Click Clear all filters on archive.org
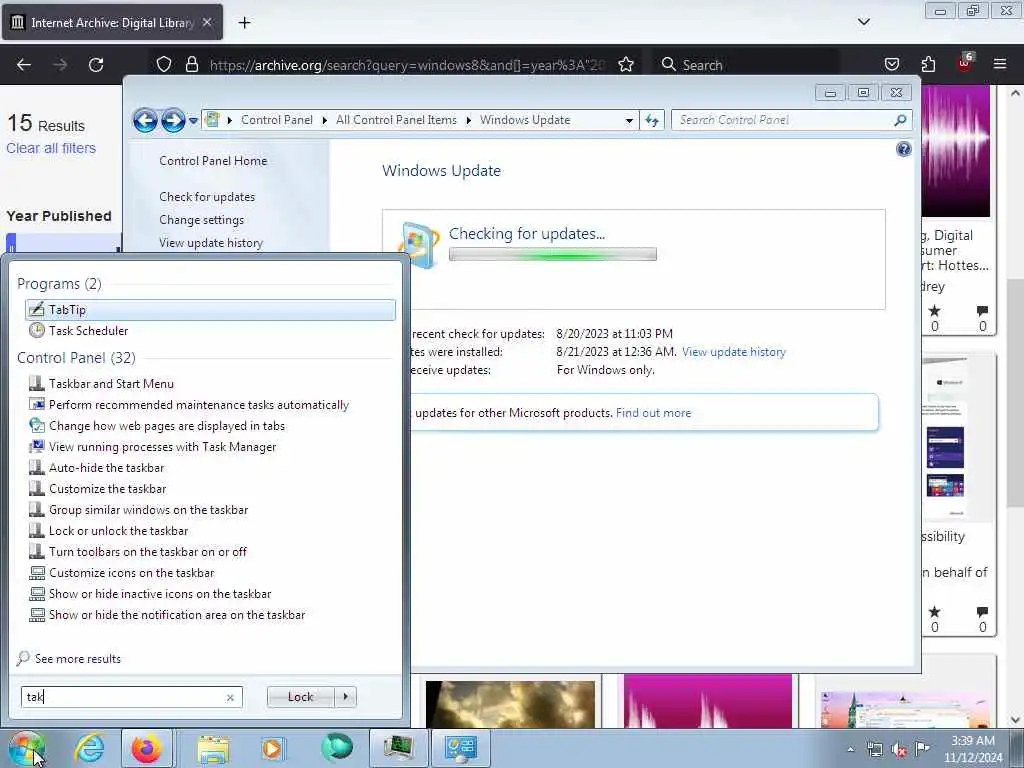The width and height of the screenshot is (1024, 768). (x=51, y=148)
